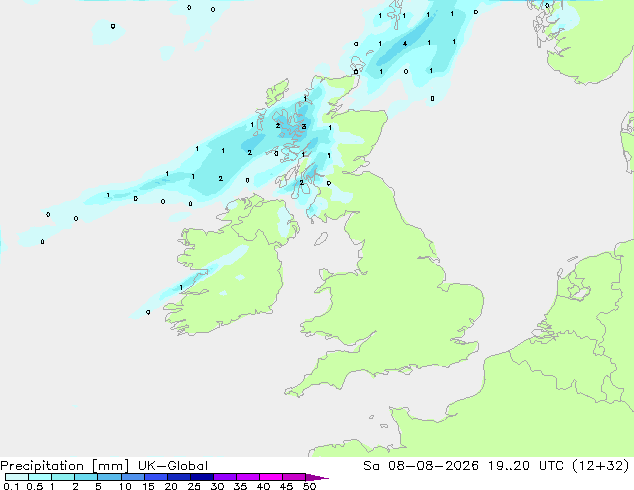Click the '40' legend scale label
This screenshot has width=634, height=490.
263,486
